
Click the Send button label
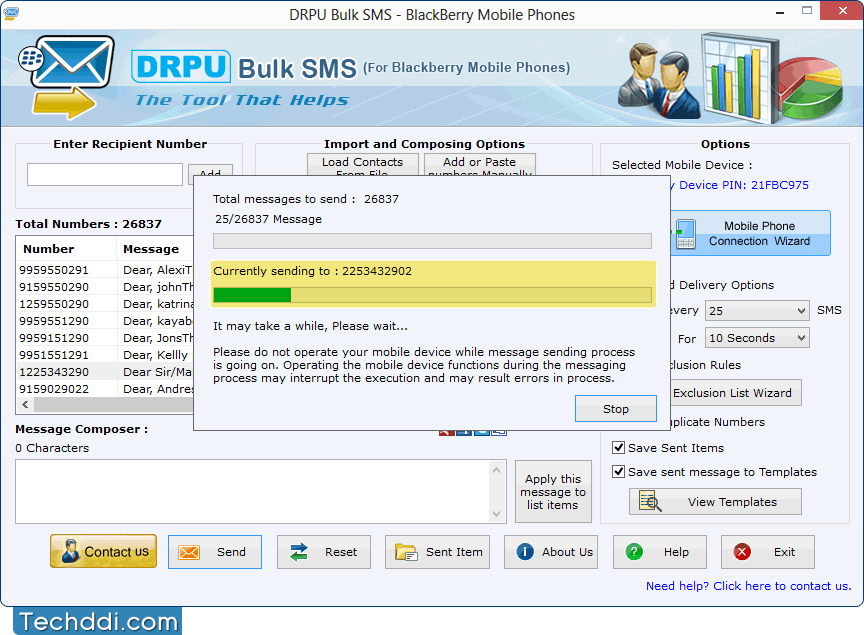point(231,552)
